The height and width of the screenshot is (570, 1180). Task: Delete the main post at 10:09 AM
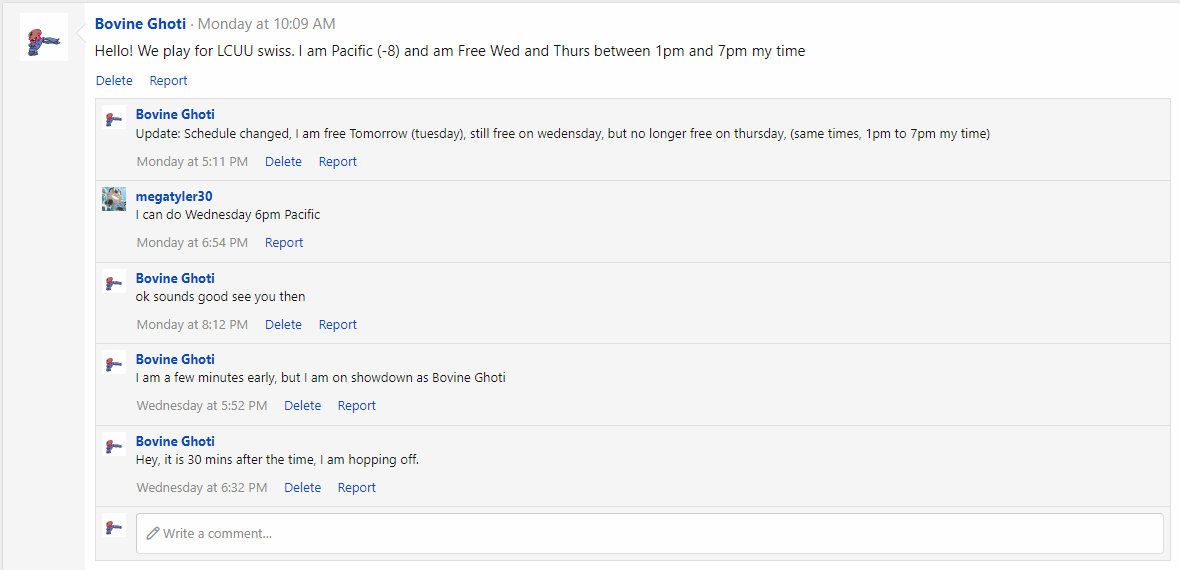(x=114, y=81)
